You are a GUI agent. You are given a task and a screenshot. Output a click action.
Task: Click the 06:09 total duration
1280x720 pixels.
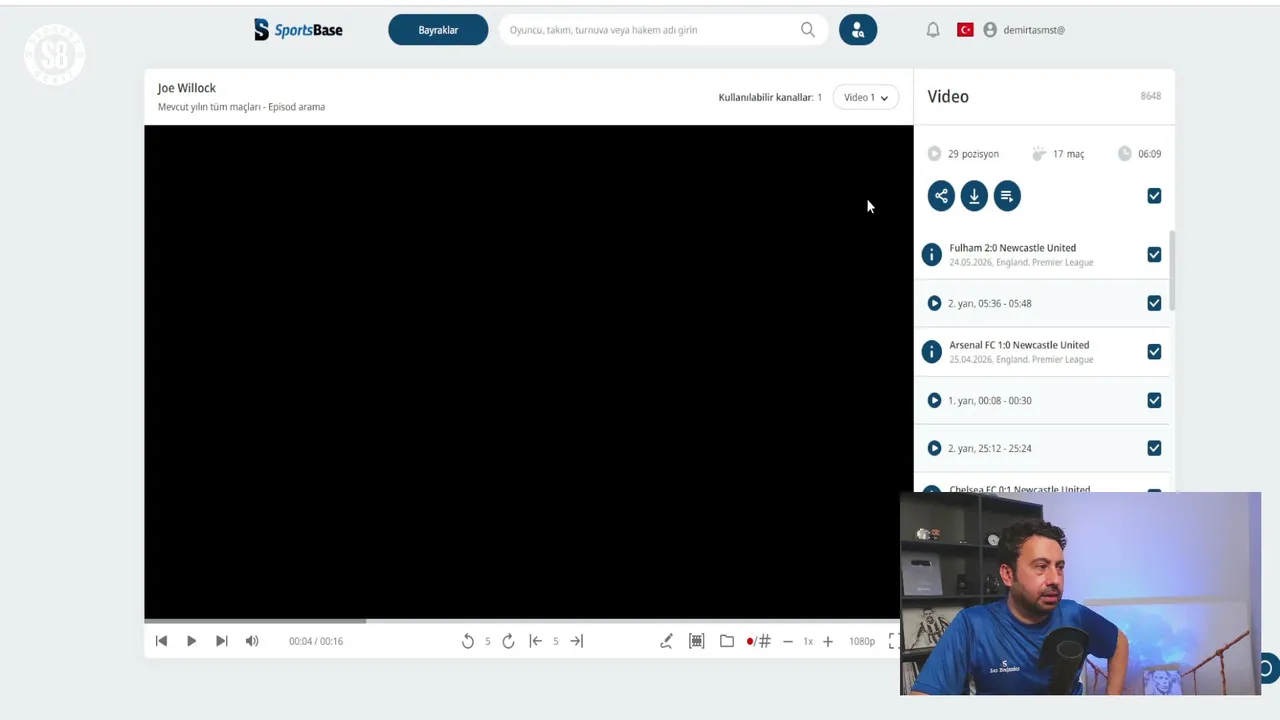coord(1149,154)
